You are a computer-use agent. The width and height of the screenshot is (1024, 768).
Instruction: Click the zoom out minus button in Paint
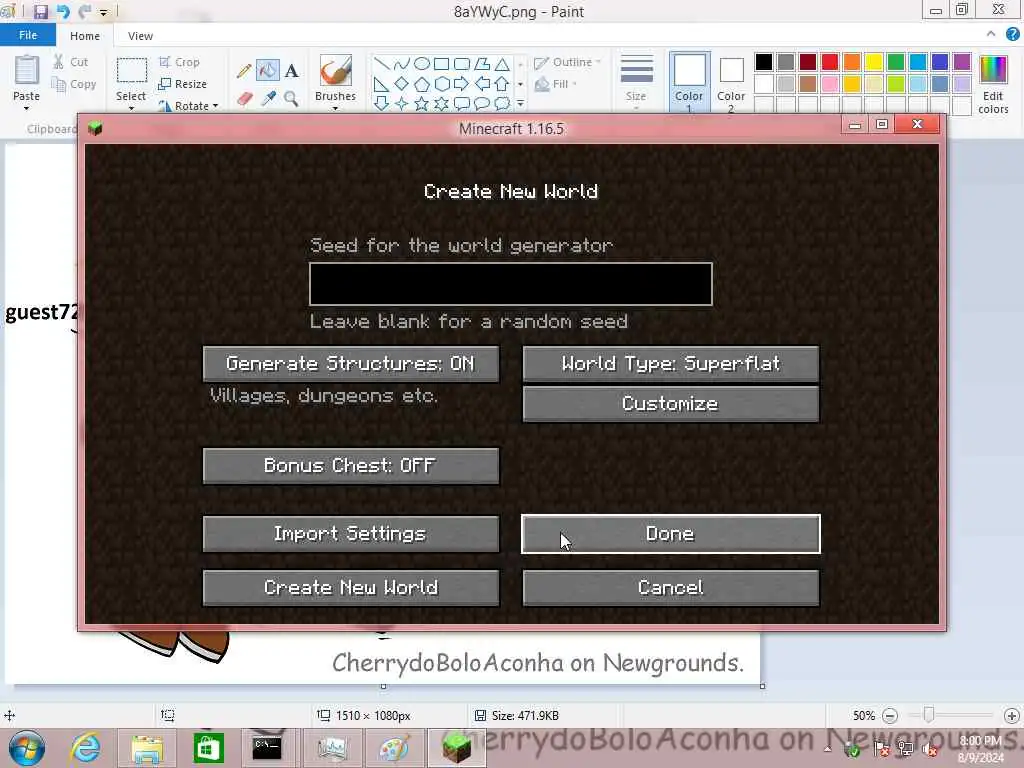(x=889, y=716)
